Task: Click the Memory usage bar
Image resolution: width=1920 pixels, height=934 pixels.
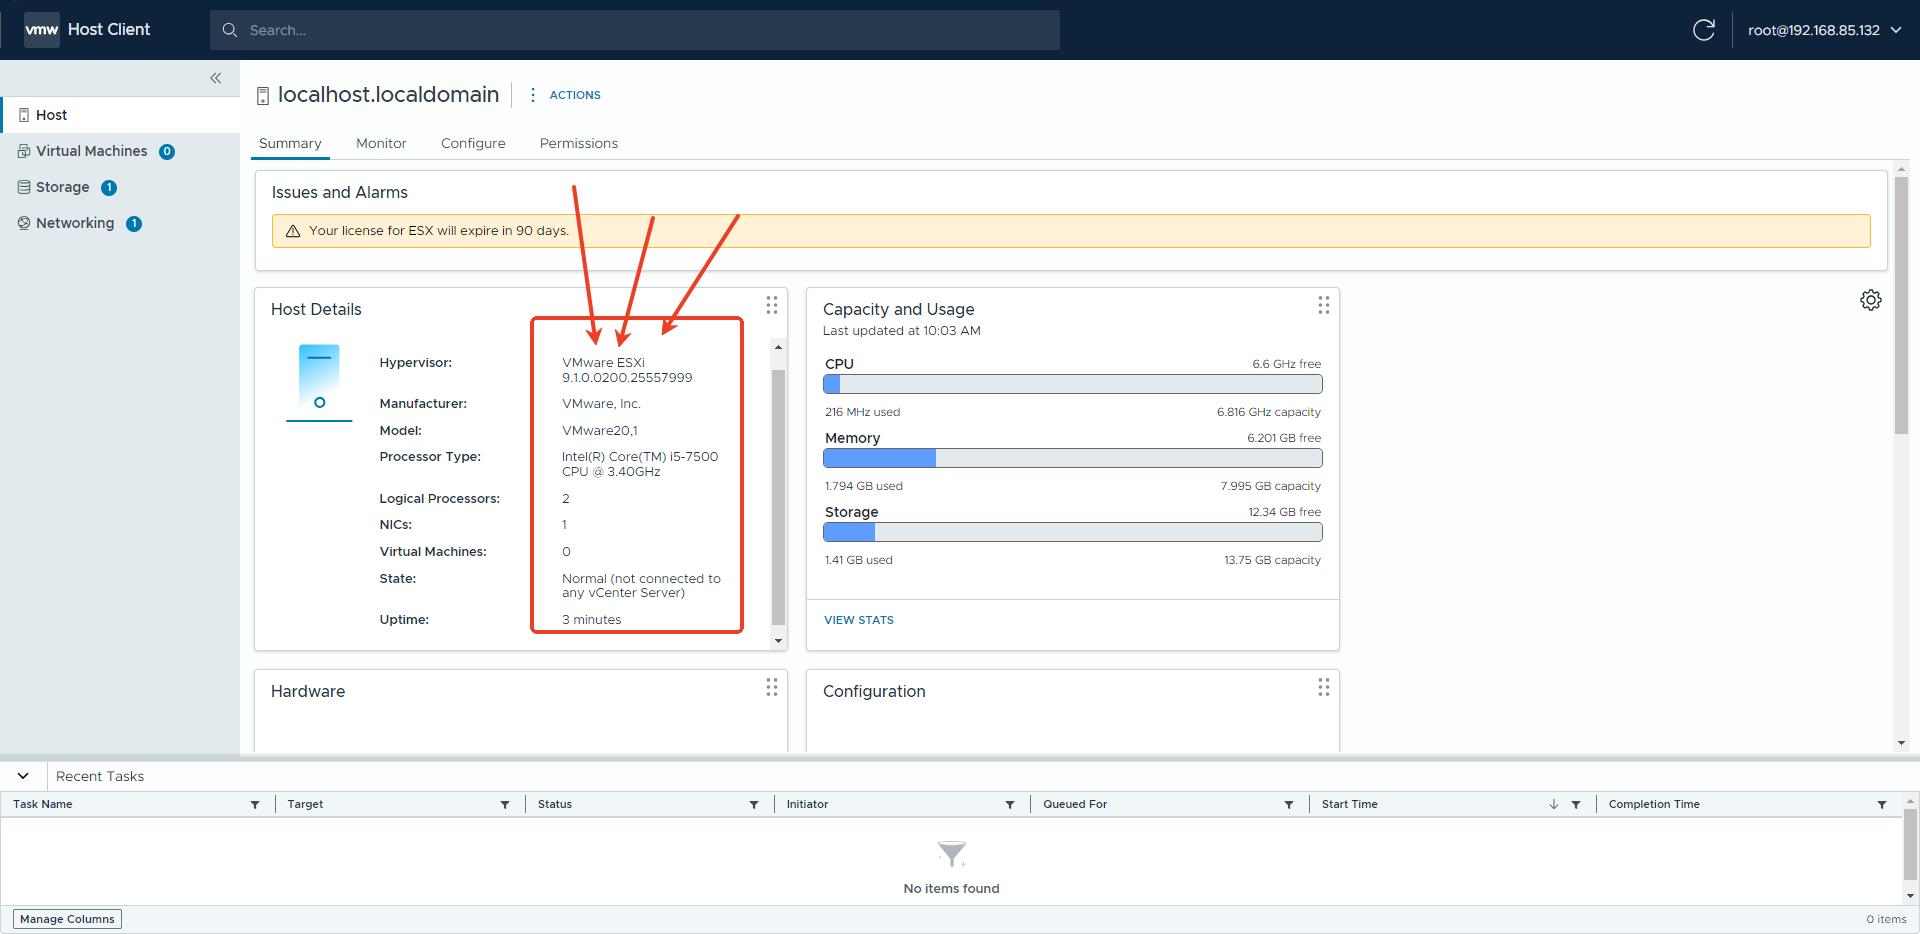Action: [x=1072, y=458]
